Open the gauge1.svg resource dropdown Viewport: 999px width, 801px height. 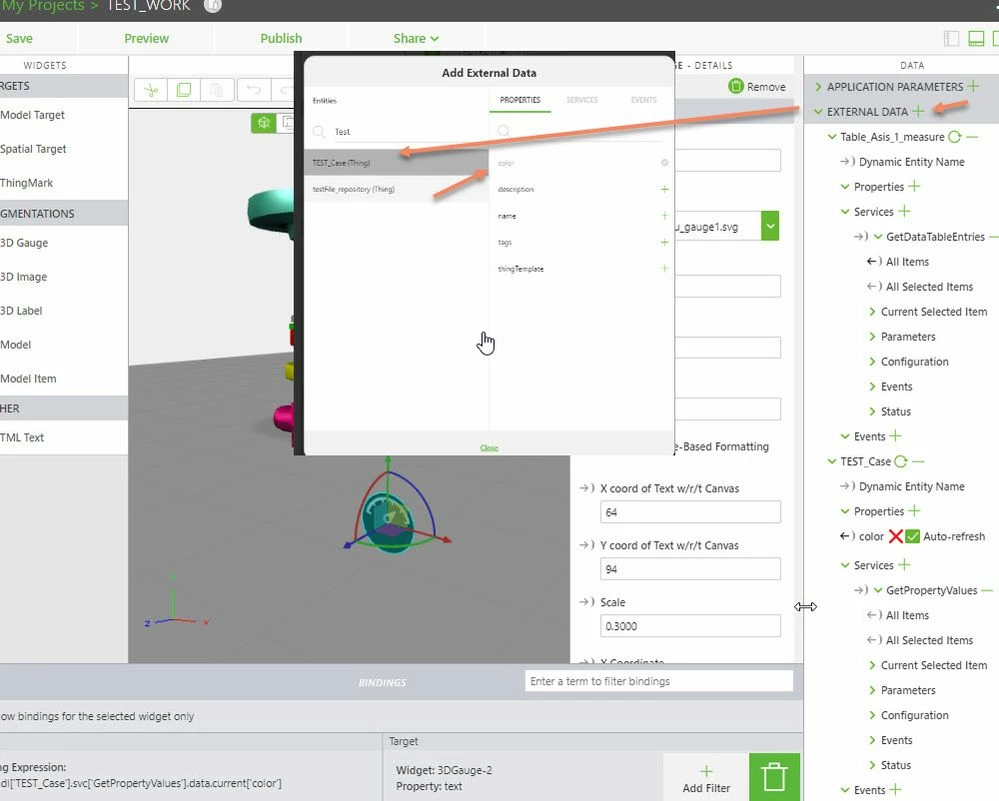(x=770, y=226)
